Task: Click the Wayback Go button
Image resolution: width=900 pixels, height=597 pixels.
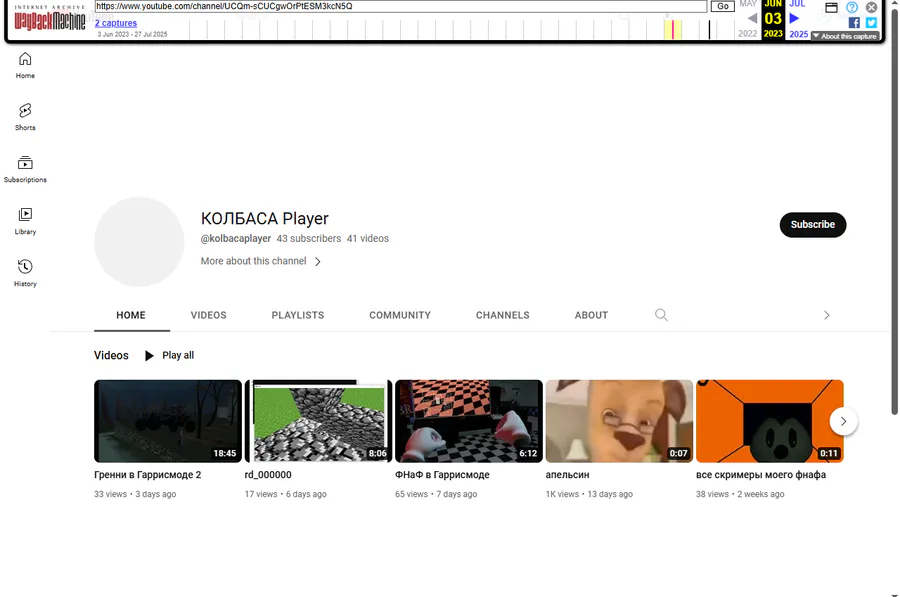Action: 723,6
